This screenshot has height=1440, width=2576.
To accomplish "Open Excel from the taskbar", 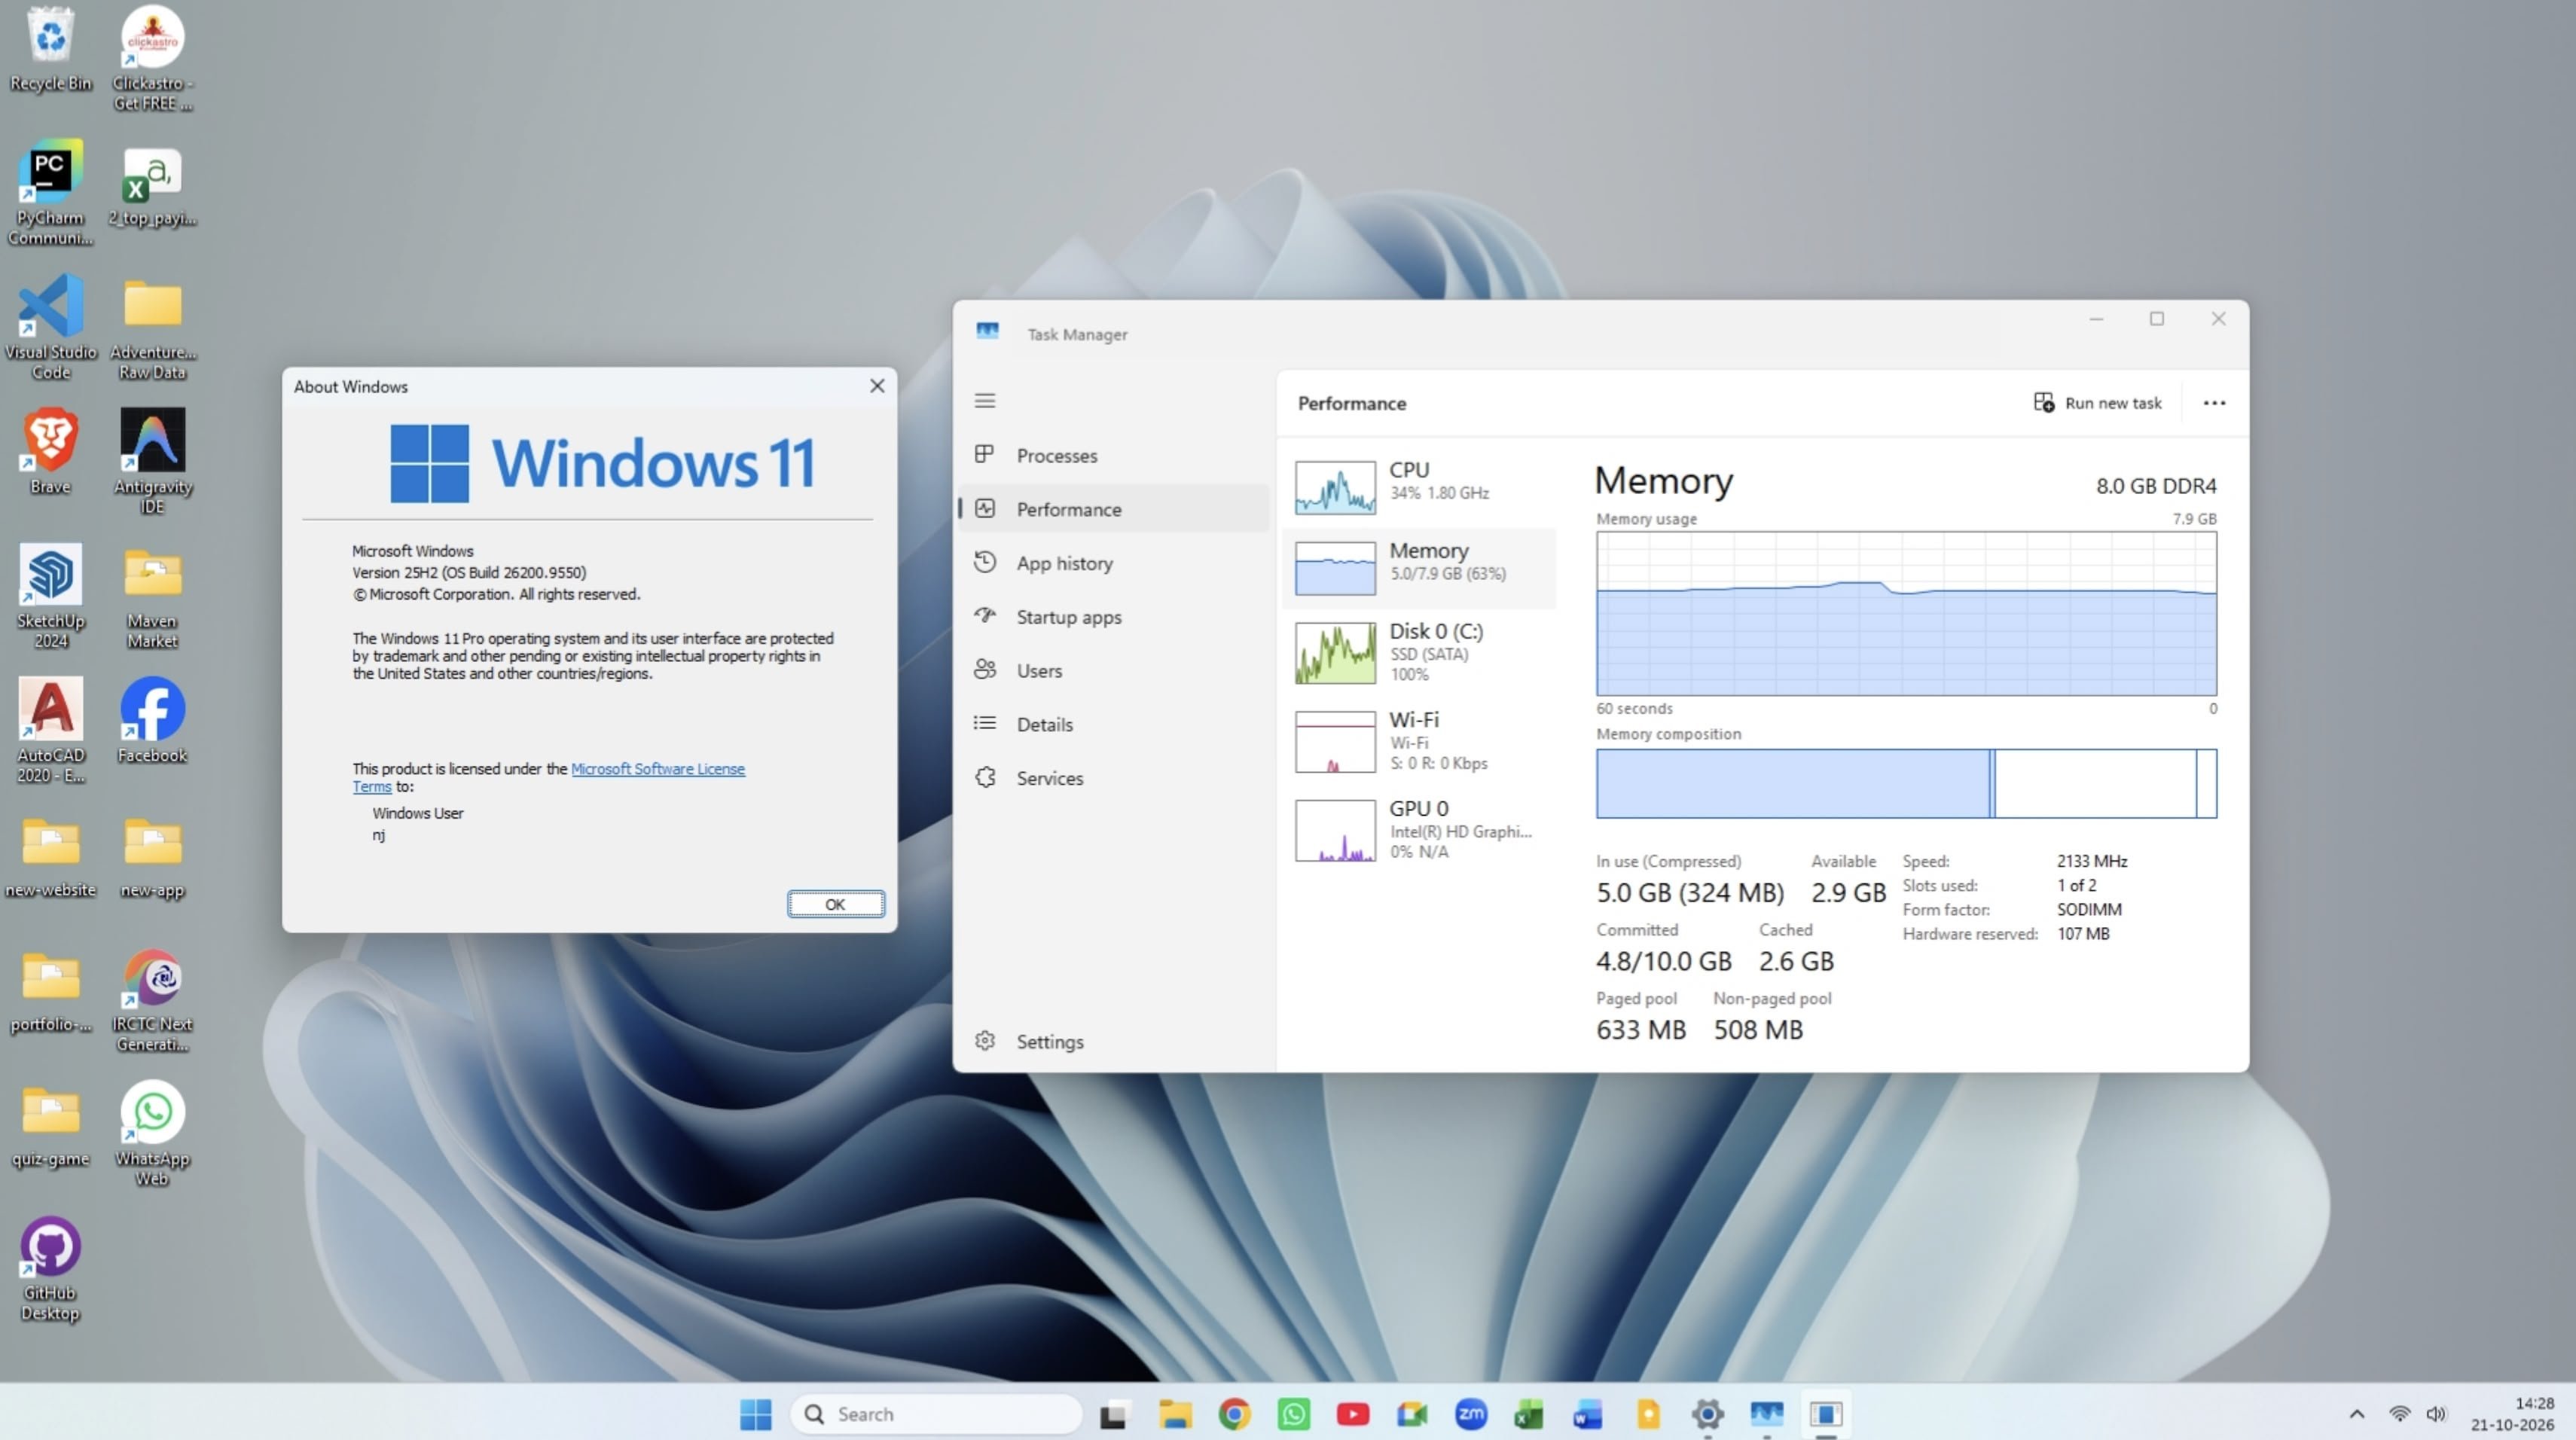I will point(1530,1414).
